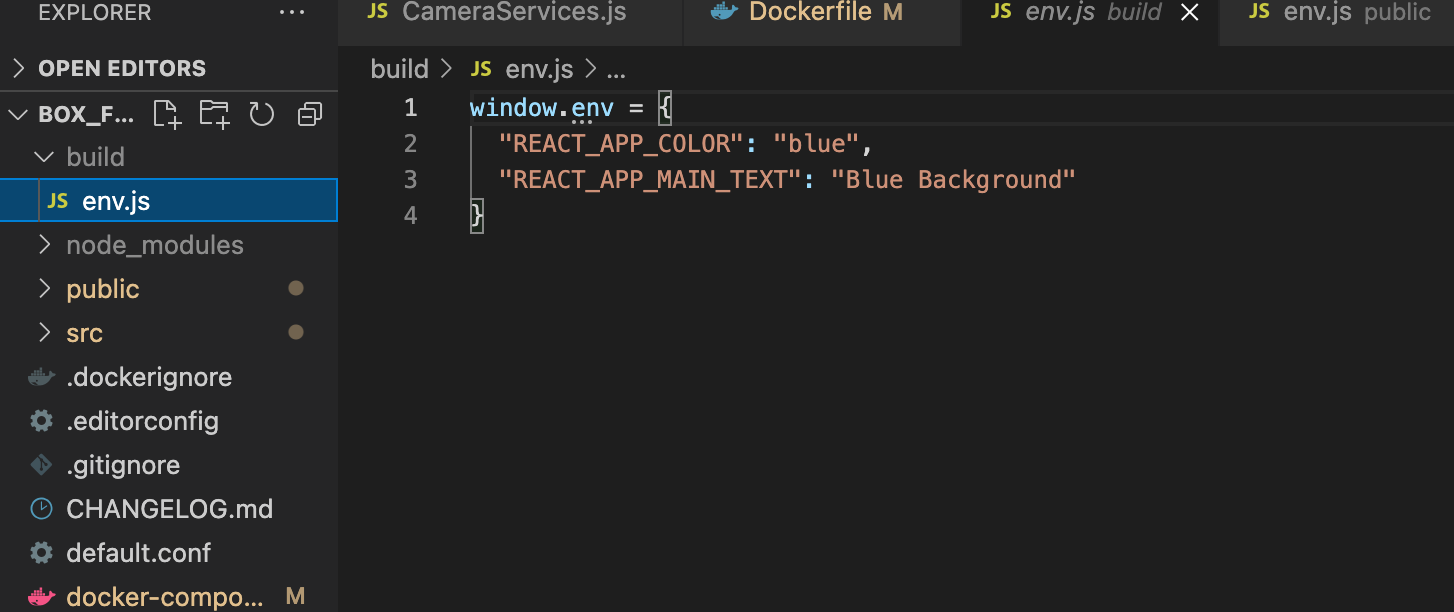Click line number 3 in the gutter
Image resolution: width=1454 pixels, height=612 pixels.
click(x=410, y=180)
